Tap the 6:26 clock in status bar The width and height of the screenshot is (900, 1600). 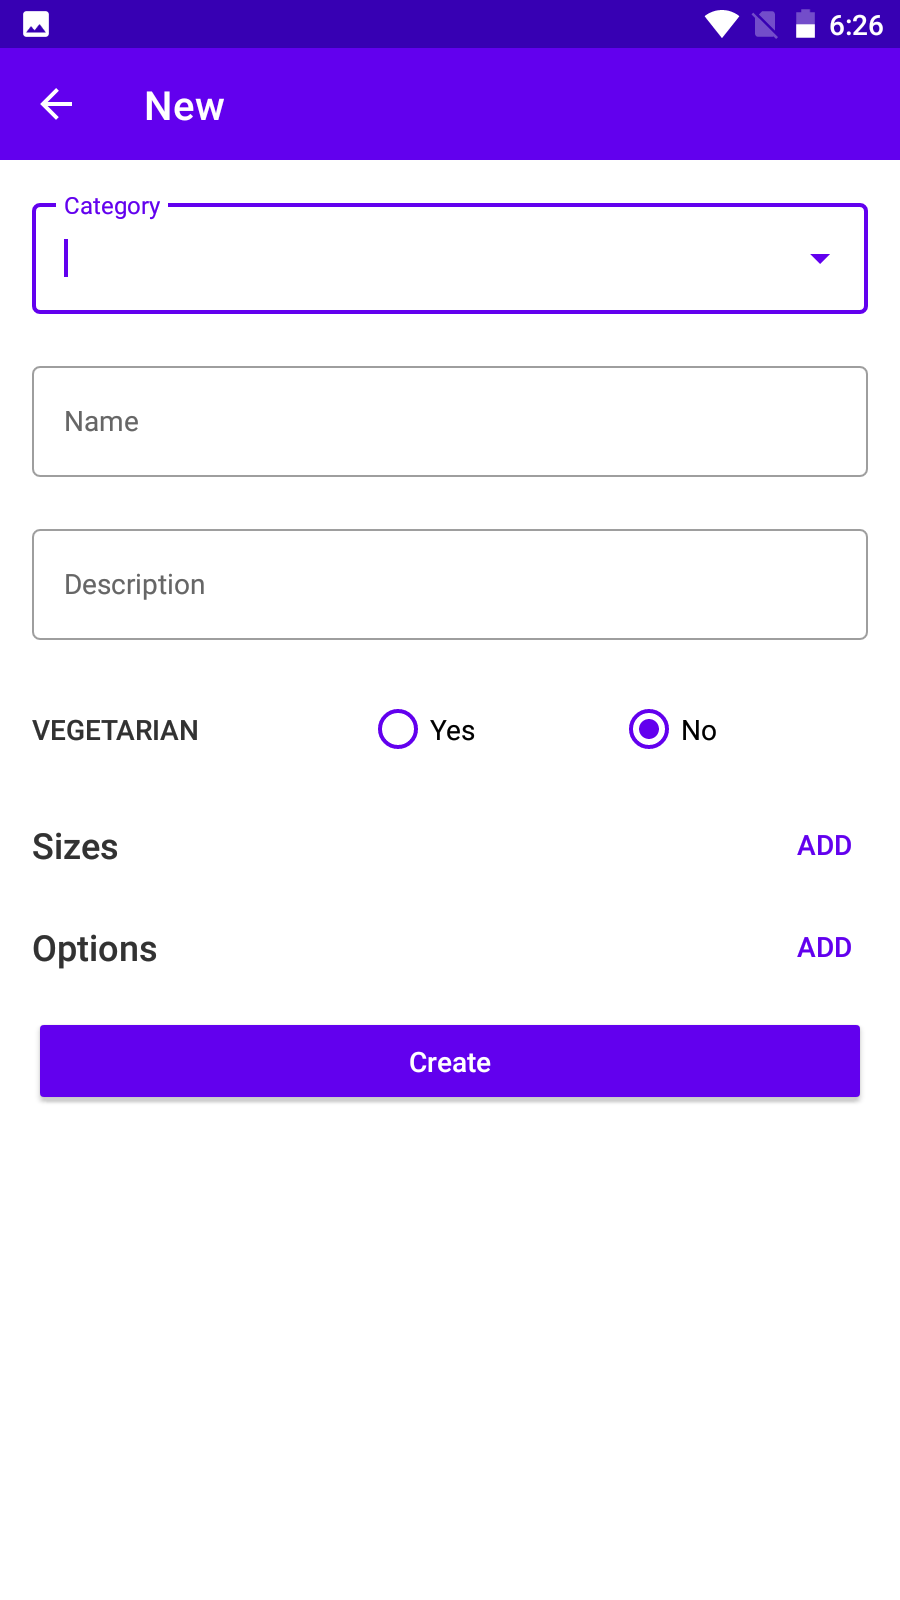coord(856,25)
